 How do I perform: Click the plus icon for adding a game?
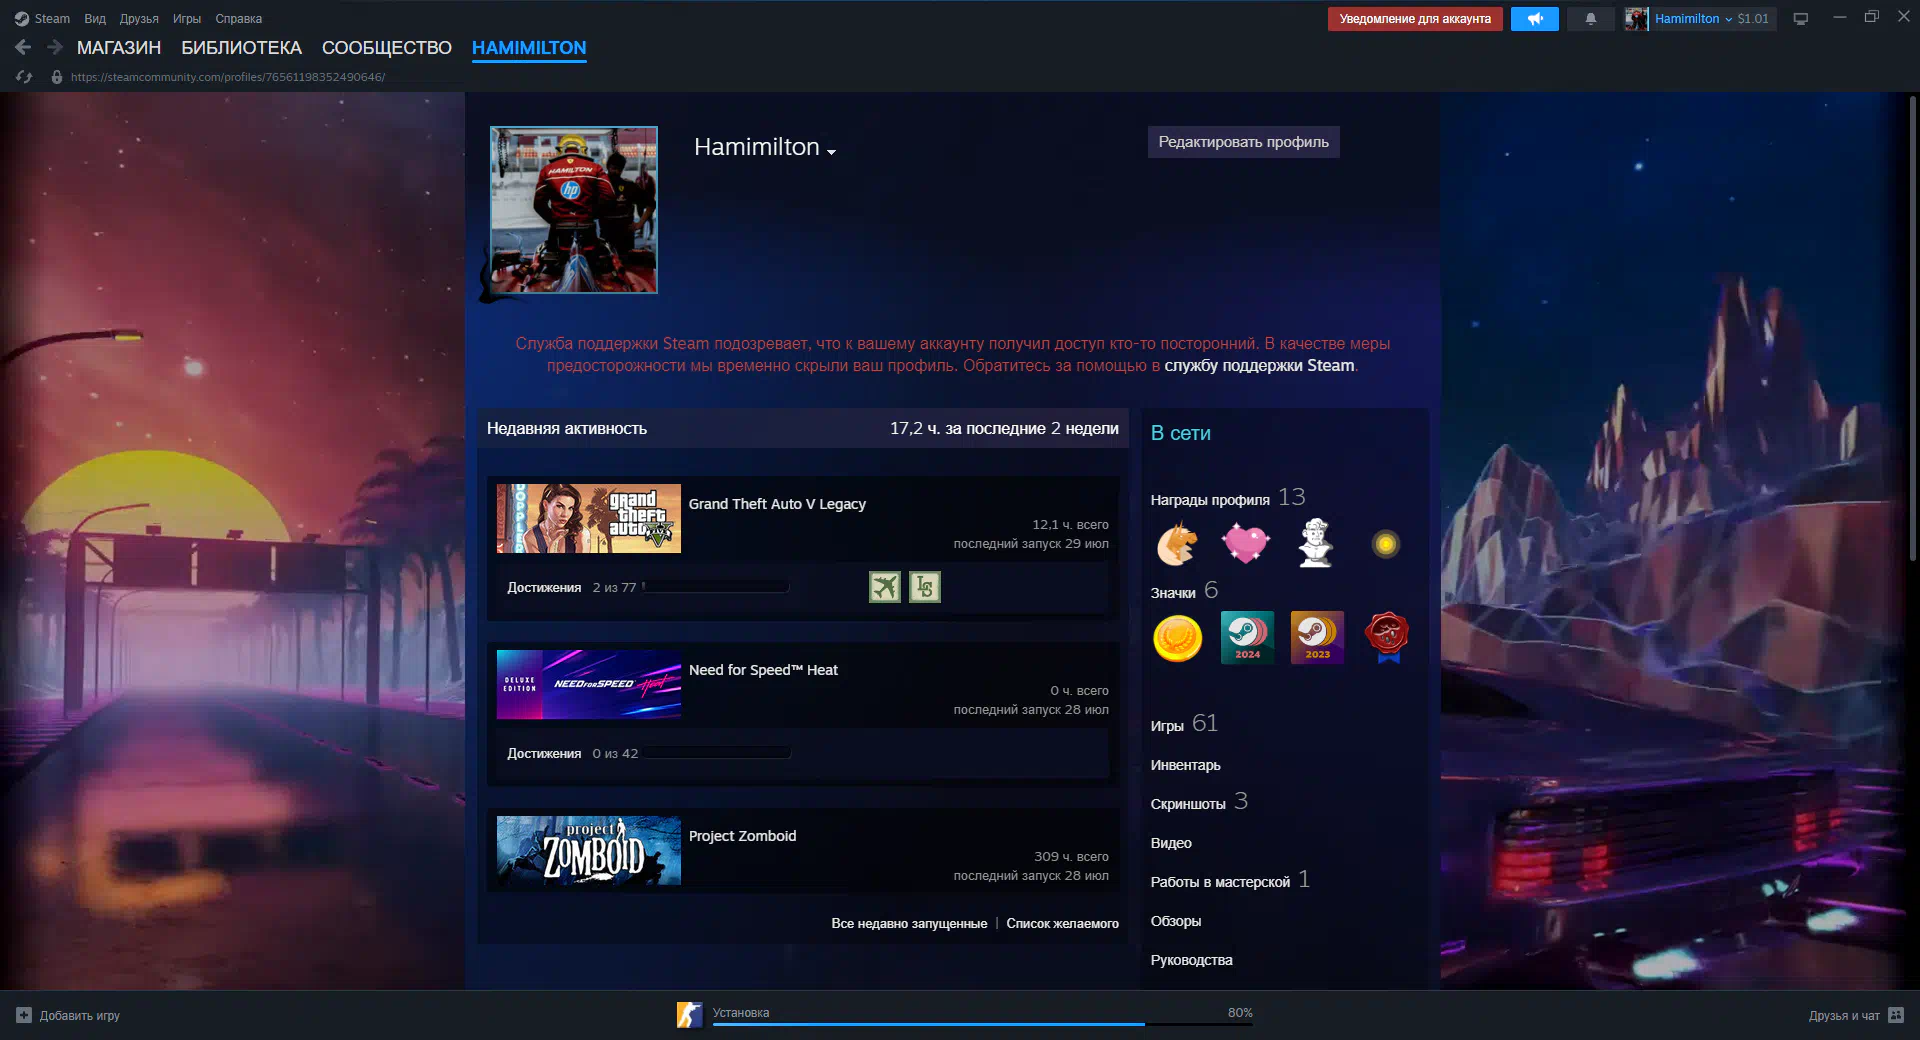click(x=24, y=1015)
